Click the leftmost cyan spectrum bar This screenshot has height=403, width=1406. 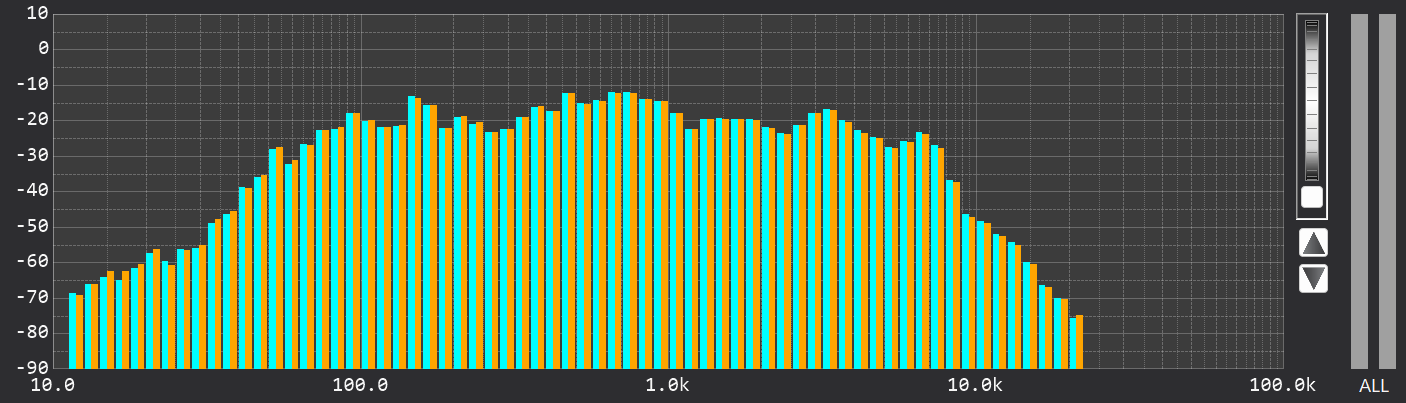coord(72,330)
